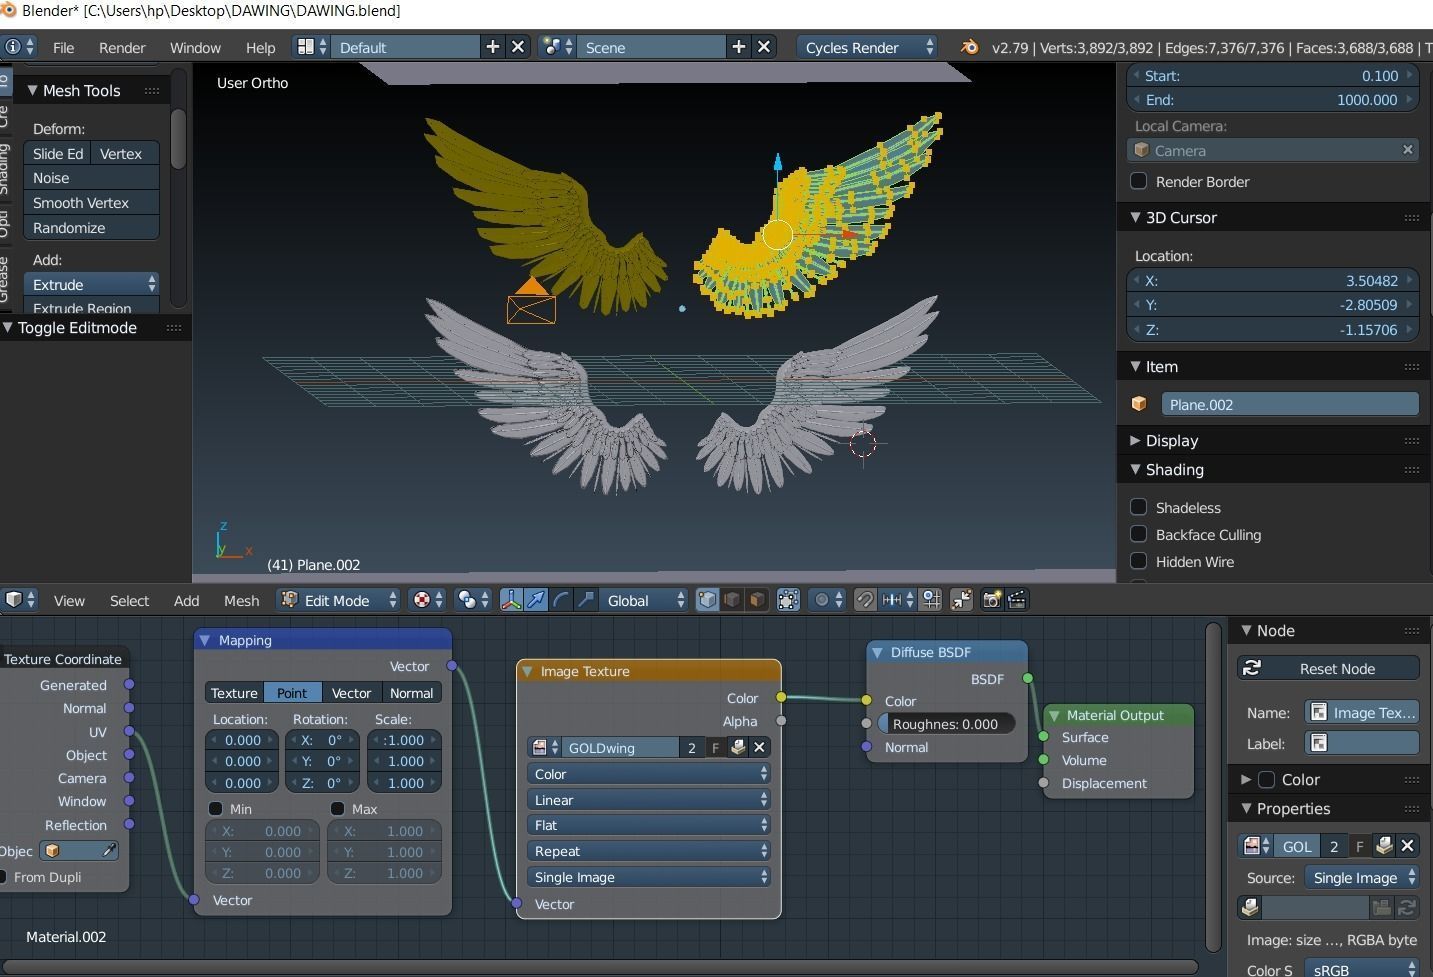The width and height of the screenshot is (1433, 977).
Task: Browse screen layout selector icon
Action: pyautogui.click(x=312, y=47)
